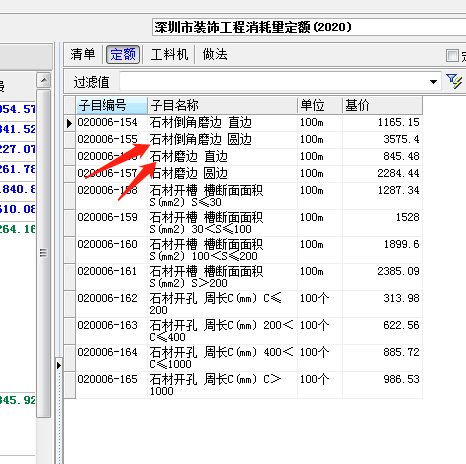This screenshot has width=466, height=464.
Task: Click the filter lightning icon
Action: coord(454,81)
